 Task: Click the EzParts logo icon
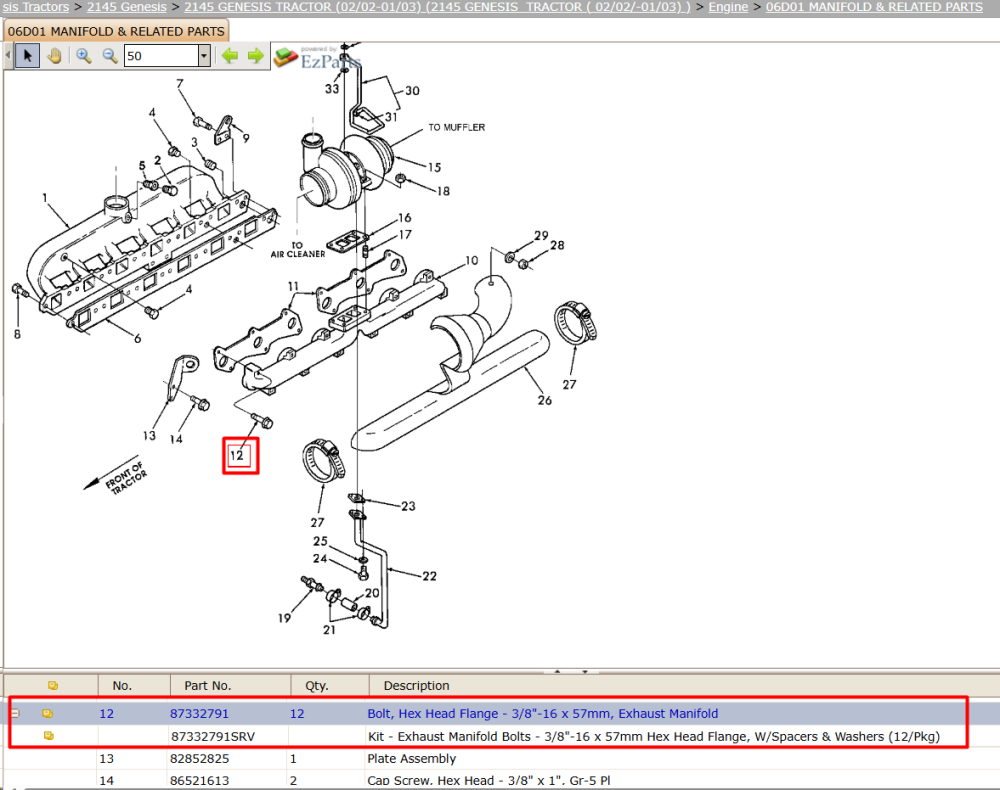286,57
